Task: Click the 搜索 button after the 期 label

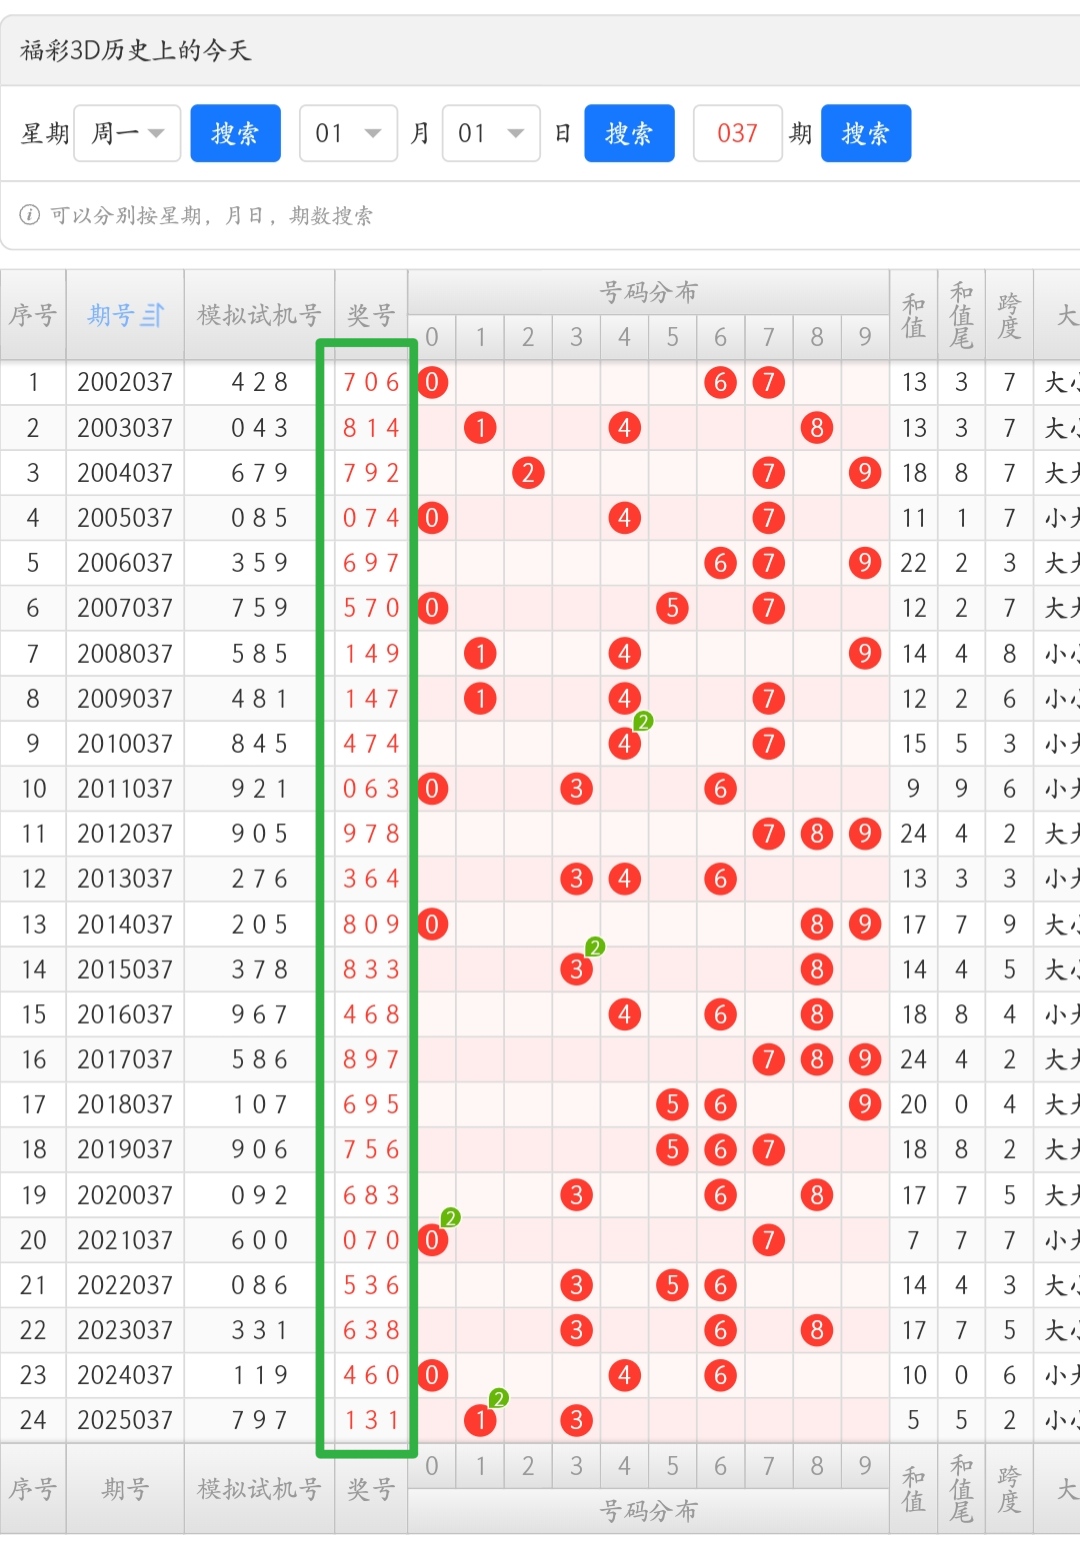Action: coord(866,133)
